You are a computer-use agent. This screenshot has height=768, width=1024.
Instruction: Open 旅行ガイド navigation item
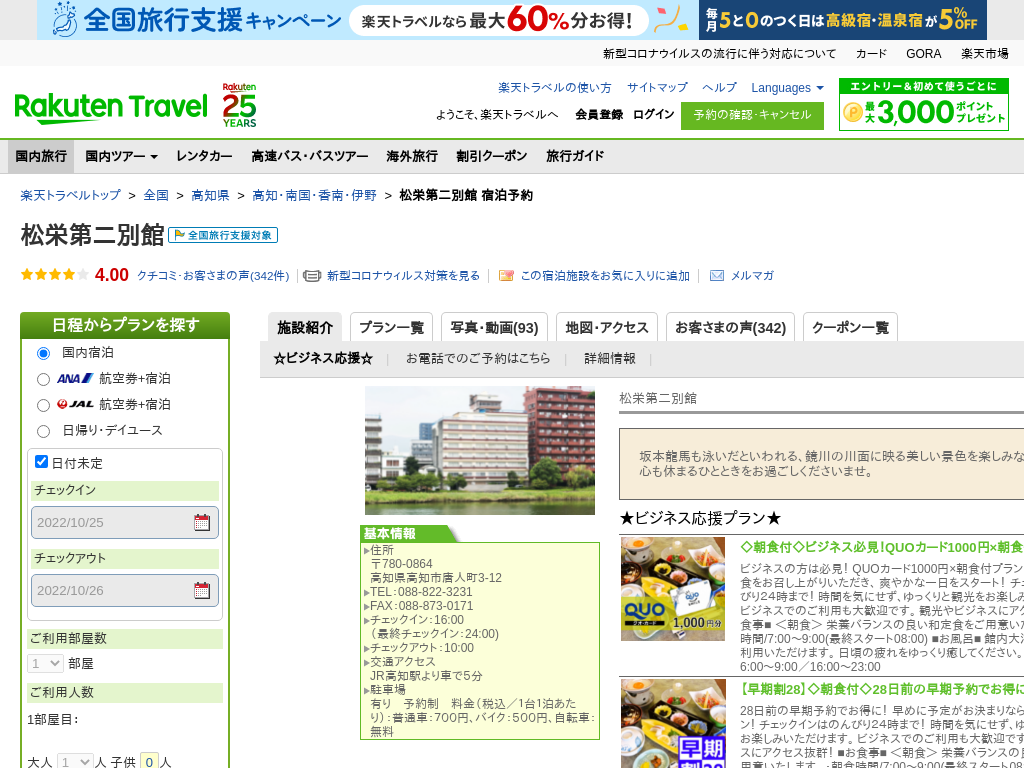point(575,156)
